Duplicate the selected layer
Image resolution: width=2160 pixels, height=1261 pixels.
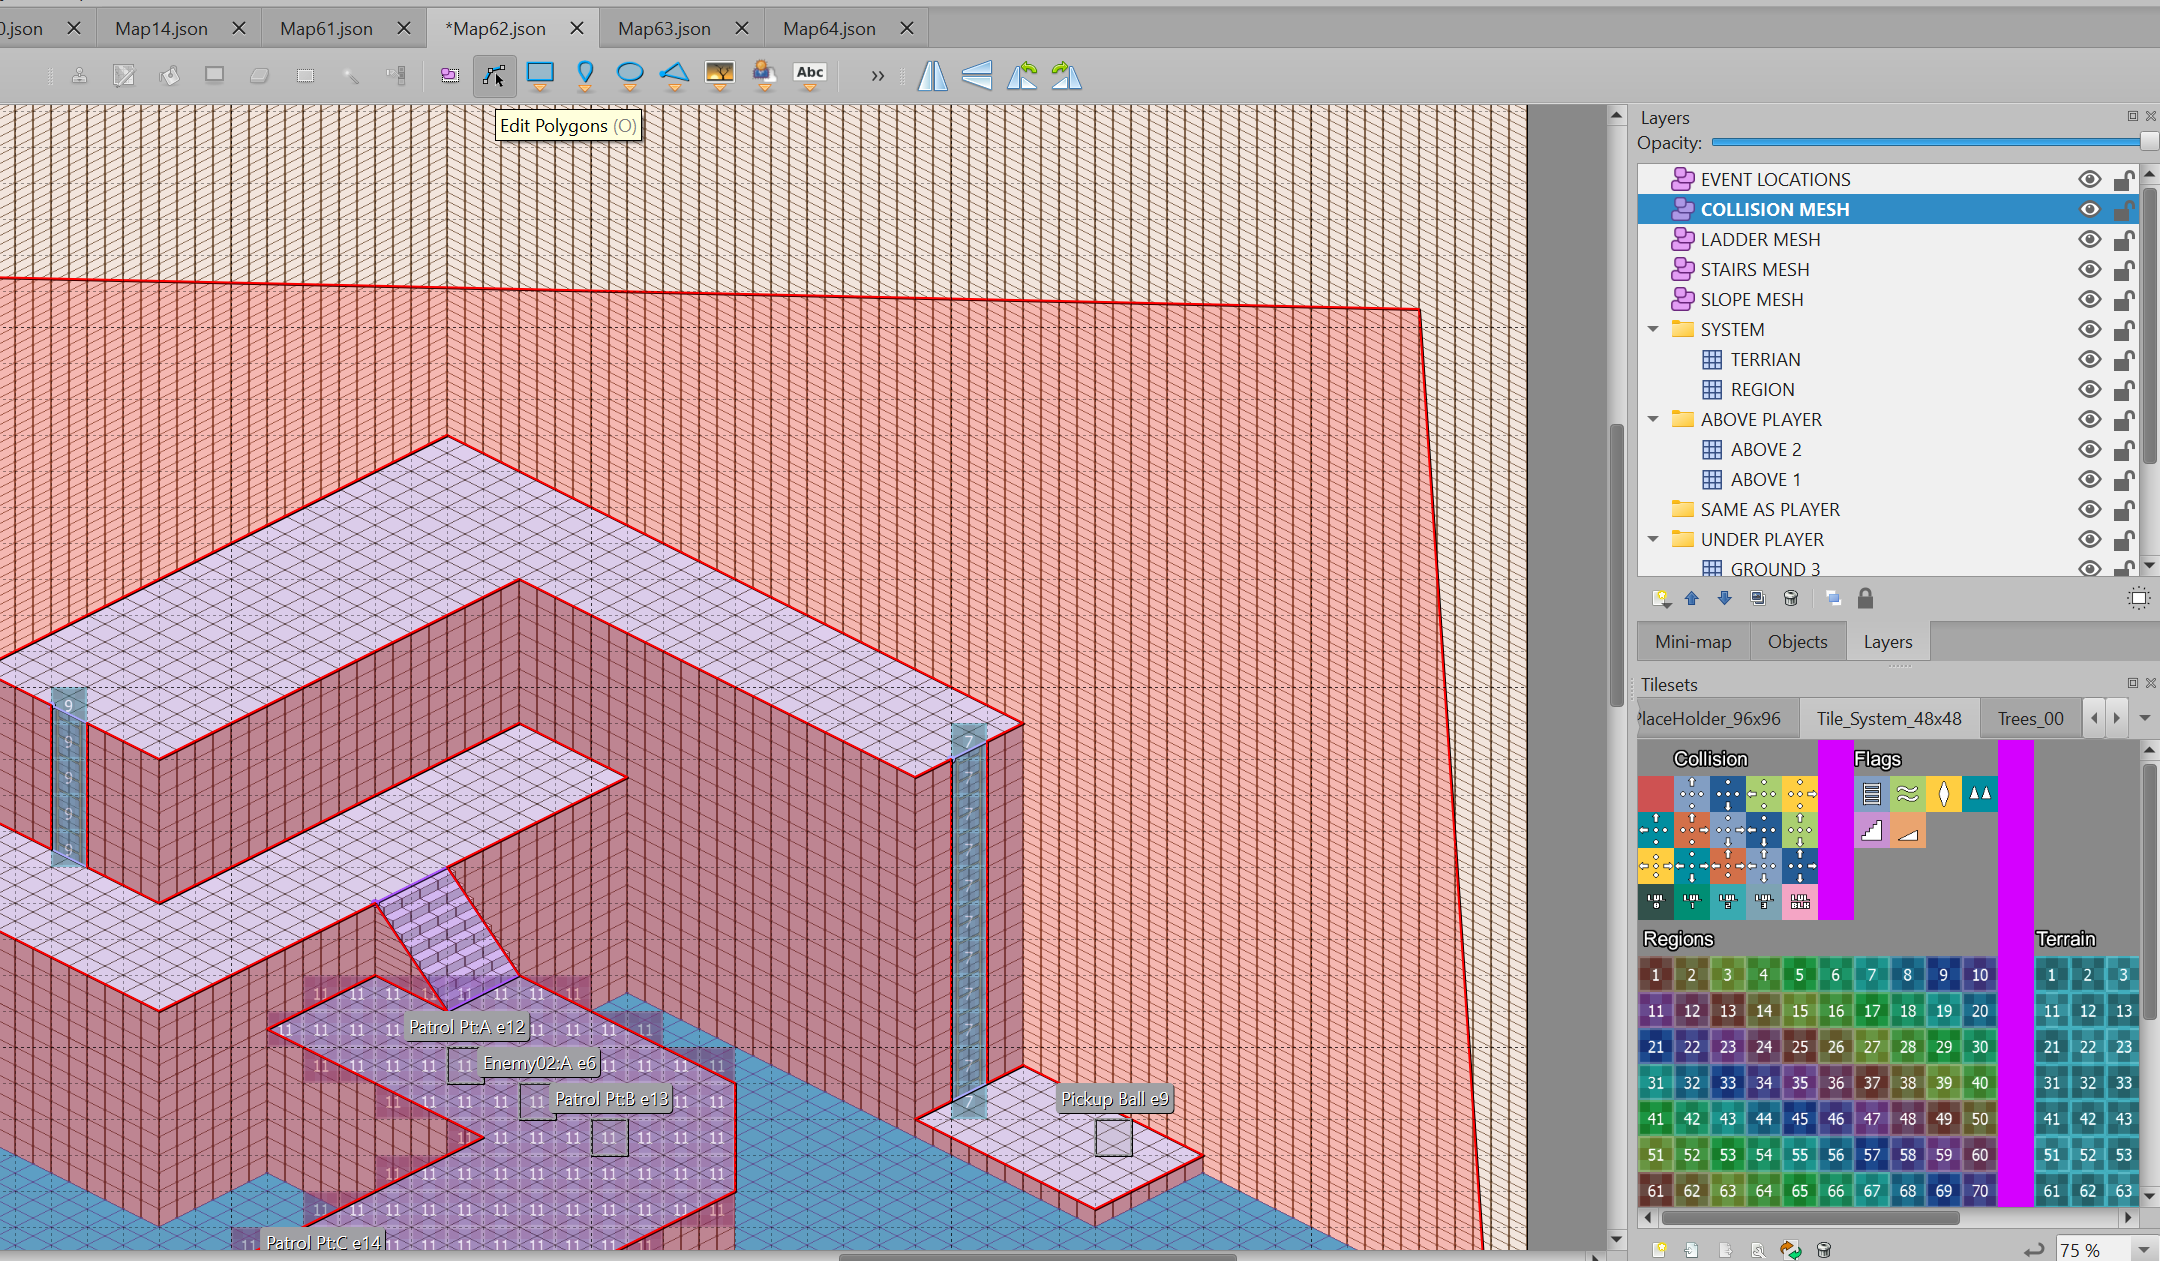1758,598
